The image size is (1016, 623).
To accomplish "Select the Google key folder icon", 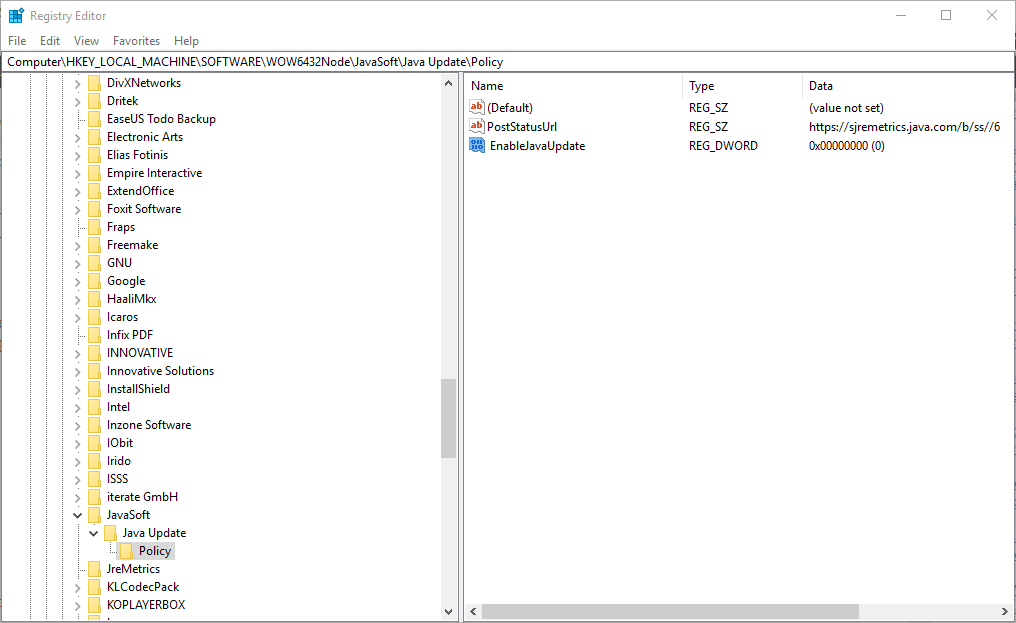I will click(95, 281).
